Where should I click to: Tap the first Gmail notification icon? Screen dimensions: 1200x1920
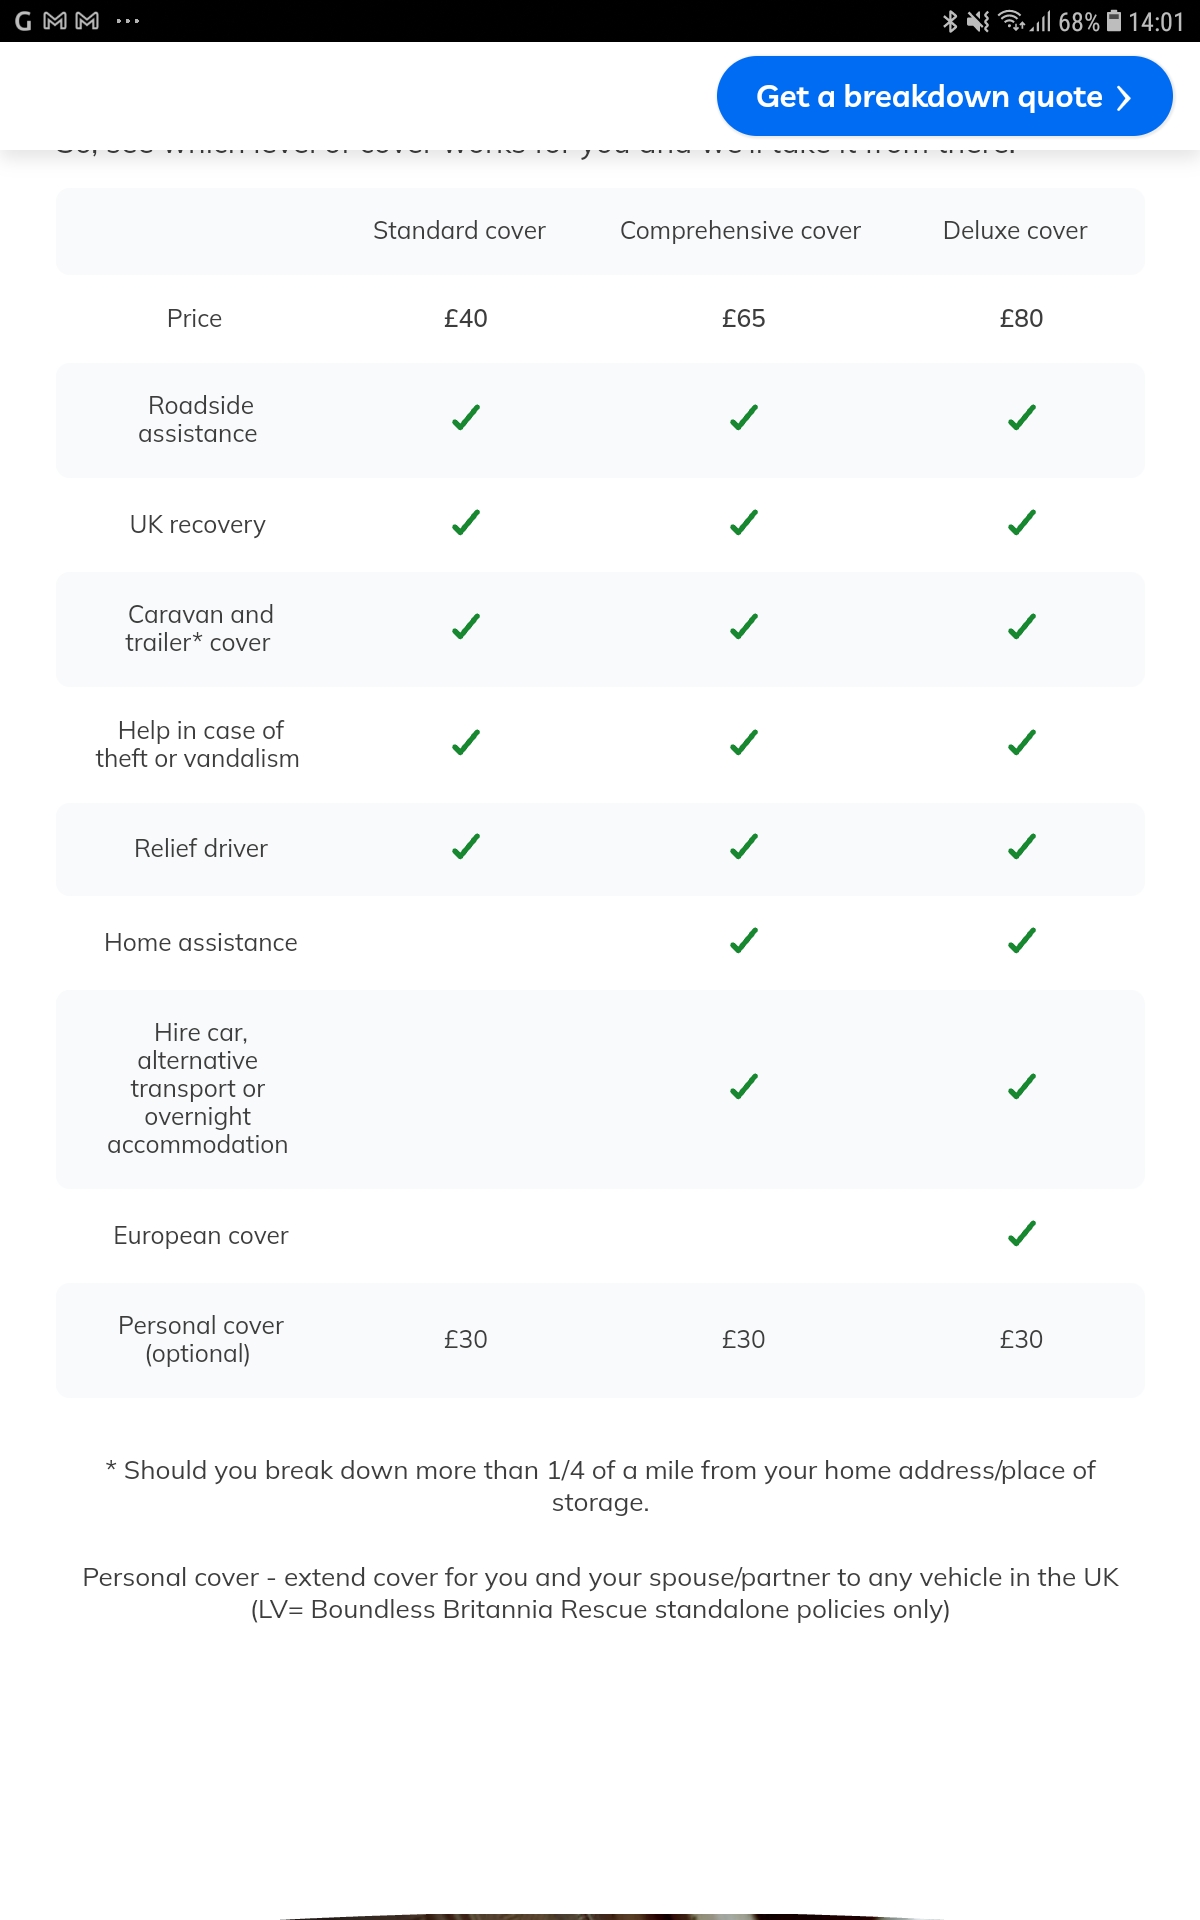point(55,21)
